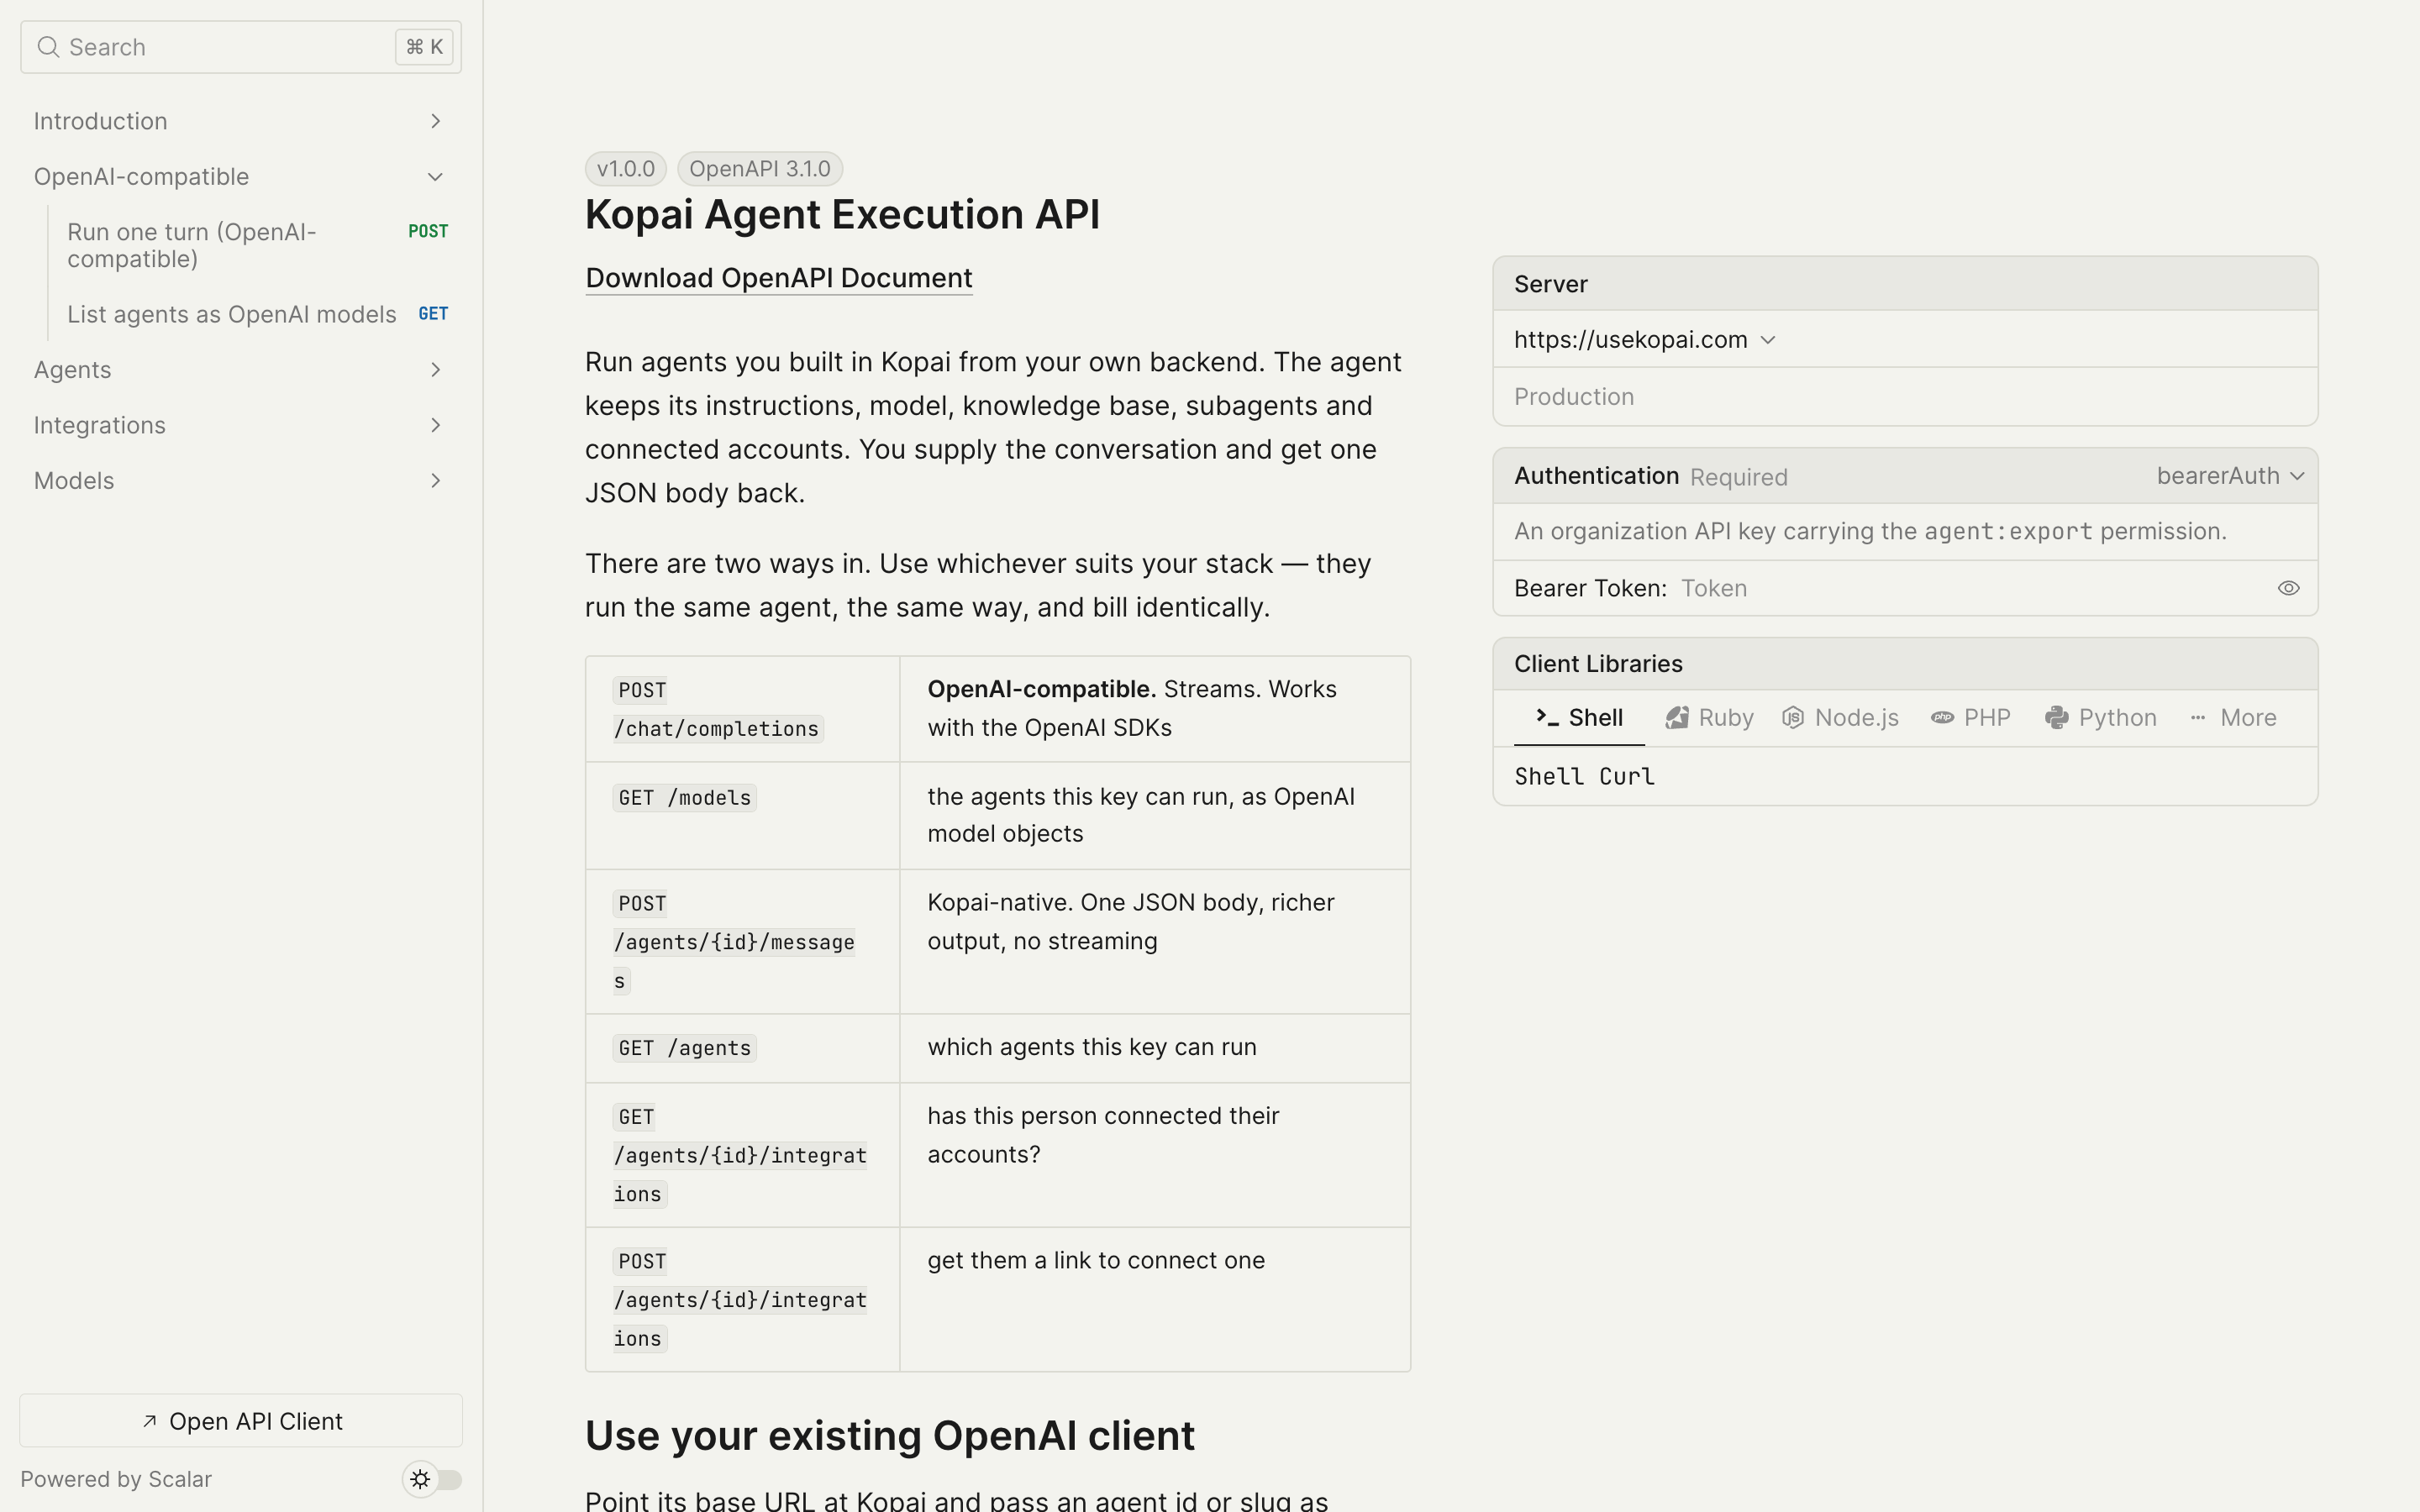Expand the Introduction section
2420x1512 pixels.
(x=435, y=121)
